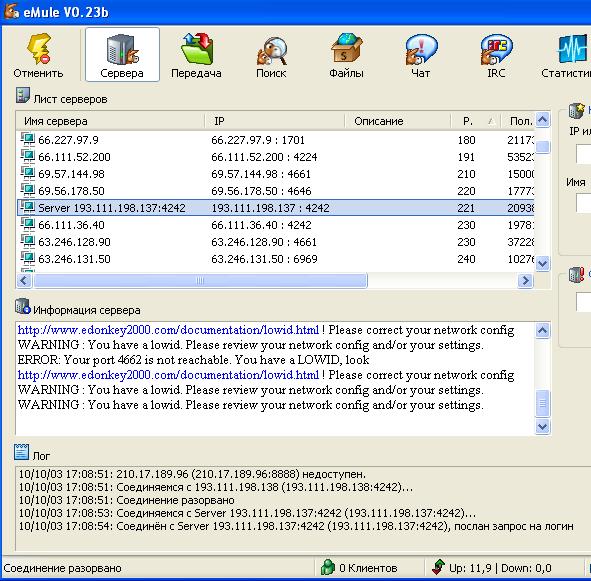The image size is (591, 581).
Task: Click the server list horizontal scrollbar thumb
Action: tap(200, 281)
